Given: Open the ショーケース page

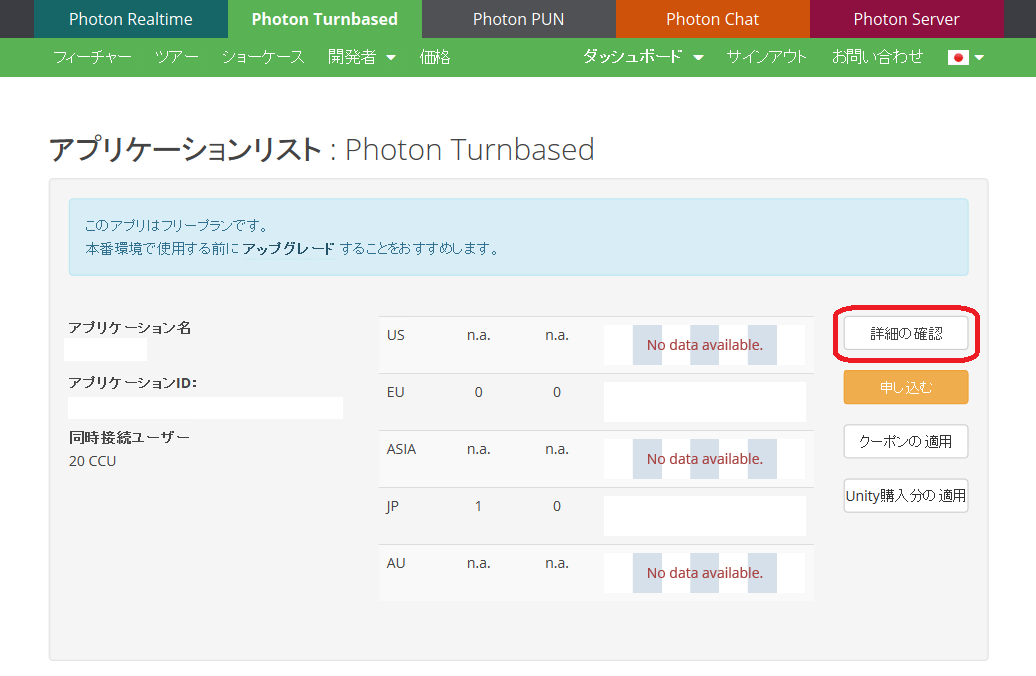Looking at the screenshot, I should click(x=263, y=57).
